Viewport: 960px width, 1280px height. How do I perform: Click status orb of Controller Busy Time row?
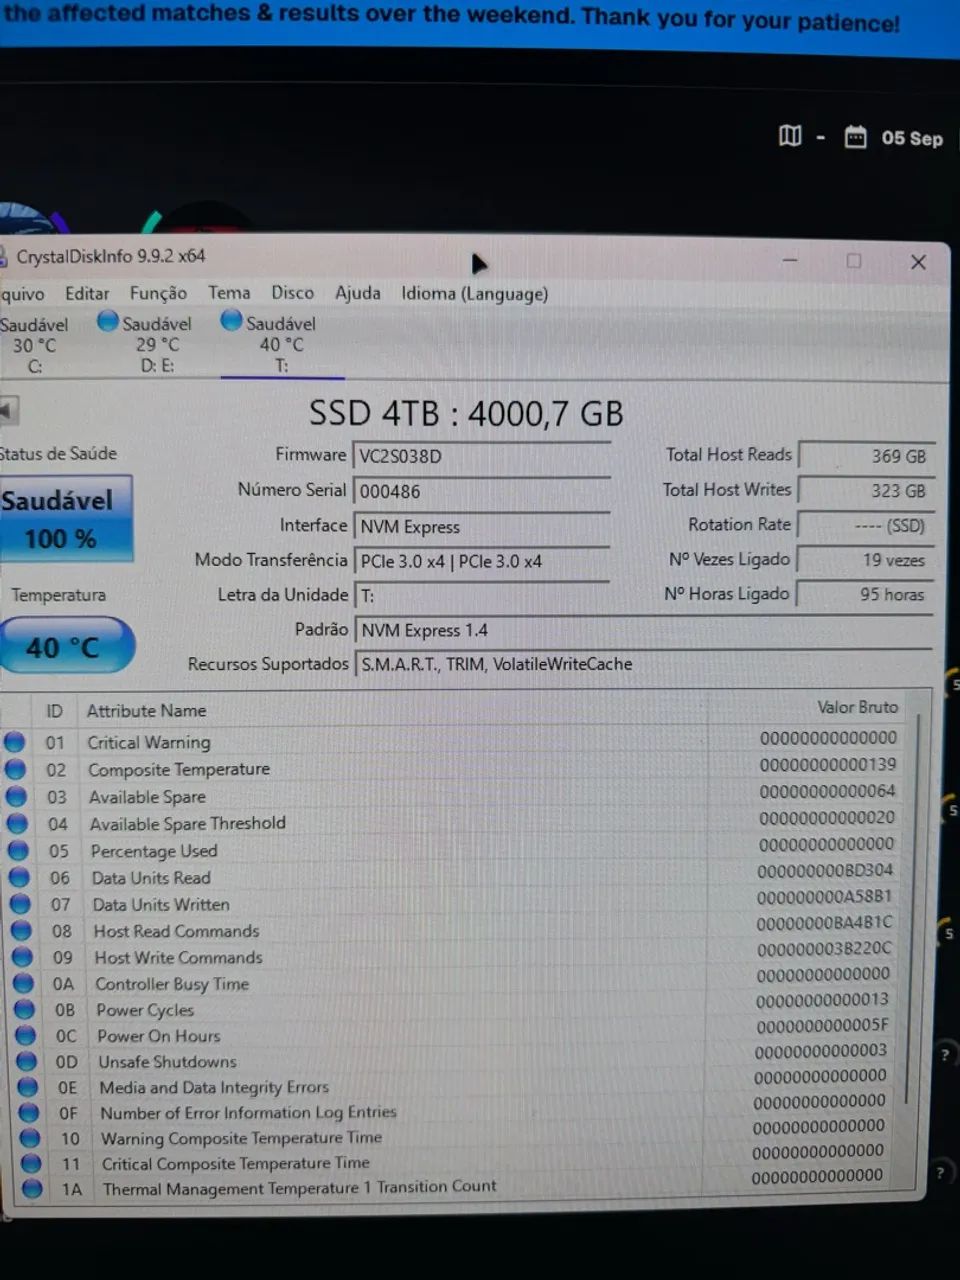coord(23,983)
